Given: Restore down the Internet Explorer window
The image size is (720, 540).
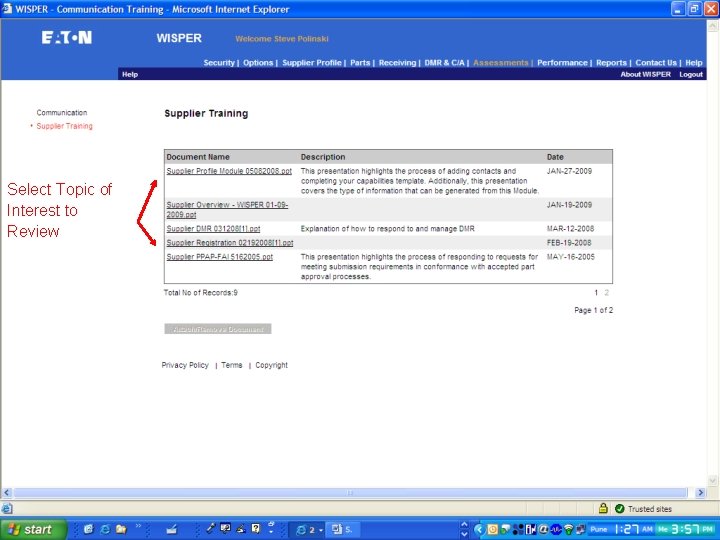Looking at the screenshot, I should pos(694,9).
